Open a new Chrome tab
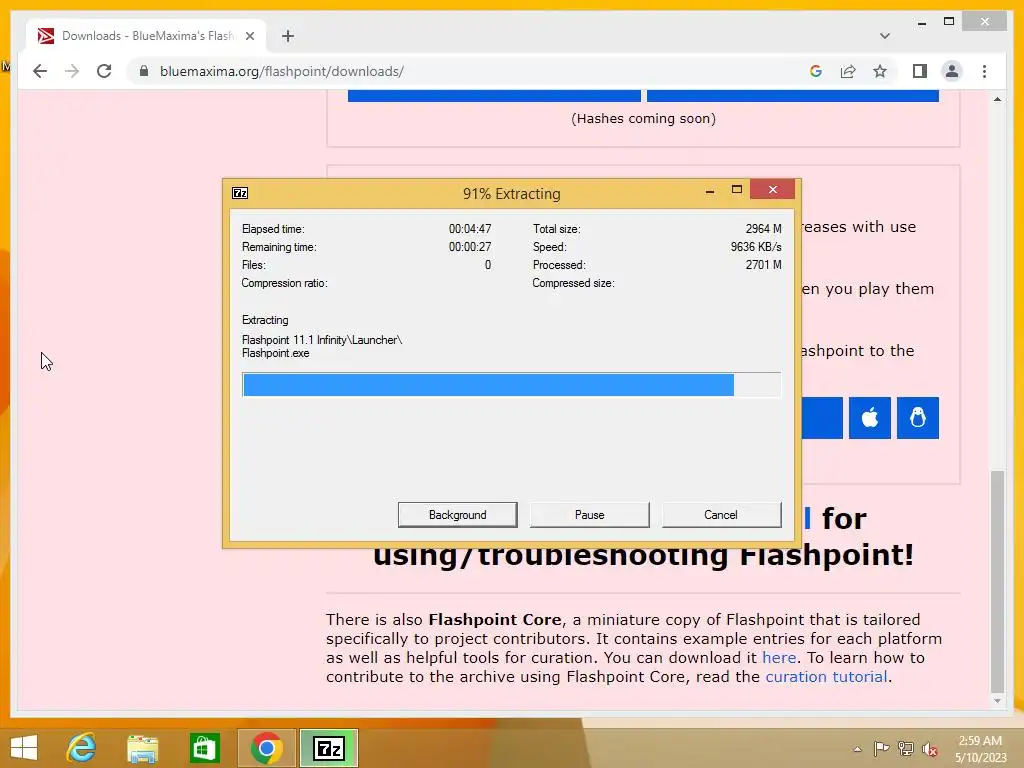Image resolution: width=1024 pixels, height=768 pixels. (287, 36)
